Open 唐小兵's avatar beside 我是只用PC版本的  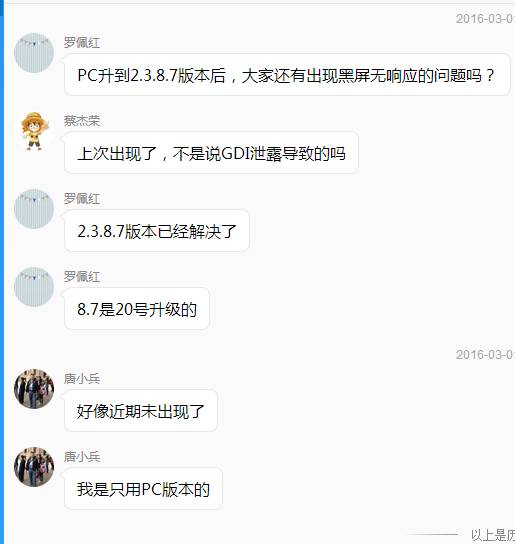click(34, 467)
